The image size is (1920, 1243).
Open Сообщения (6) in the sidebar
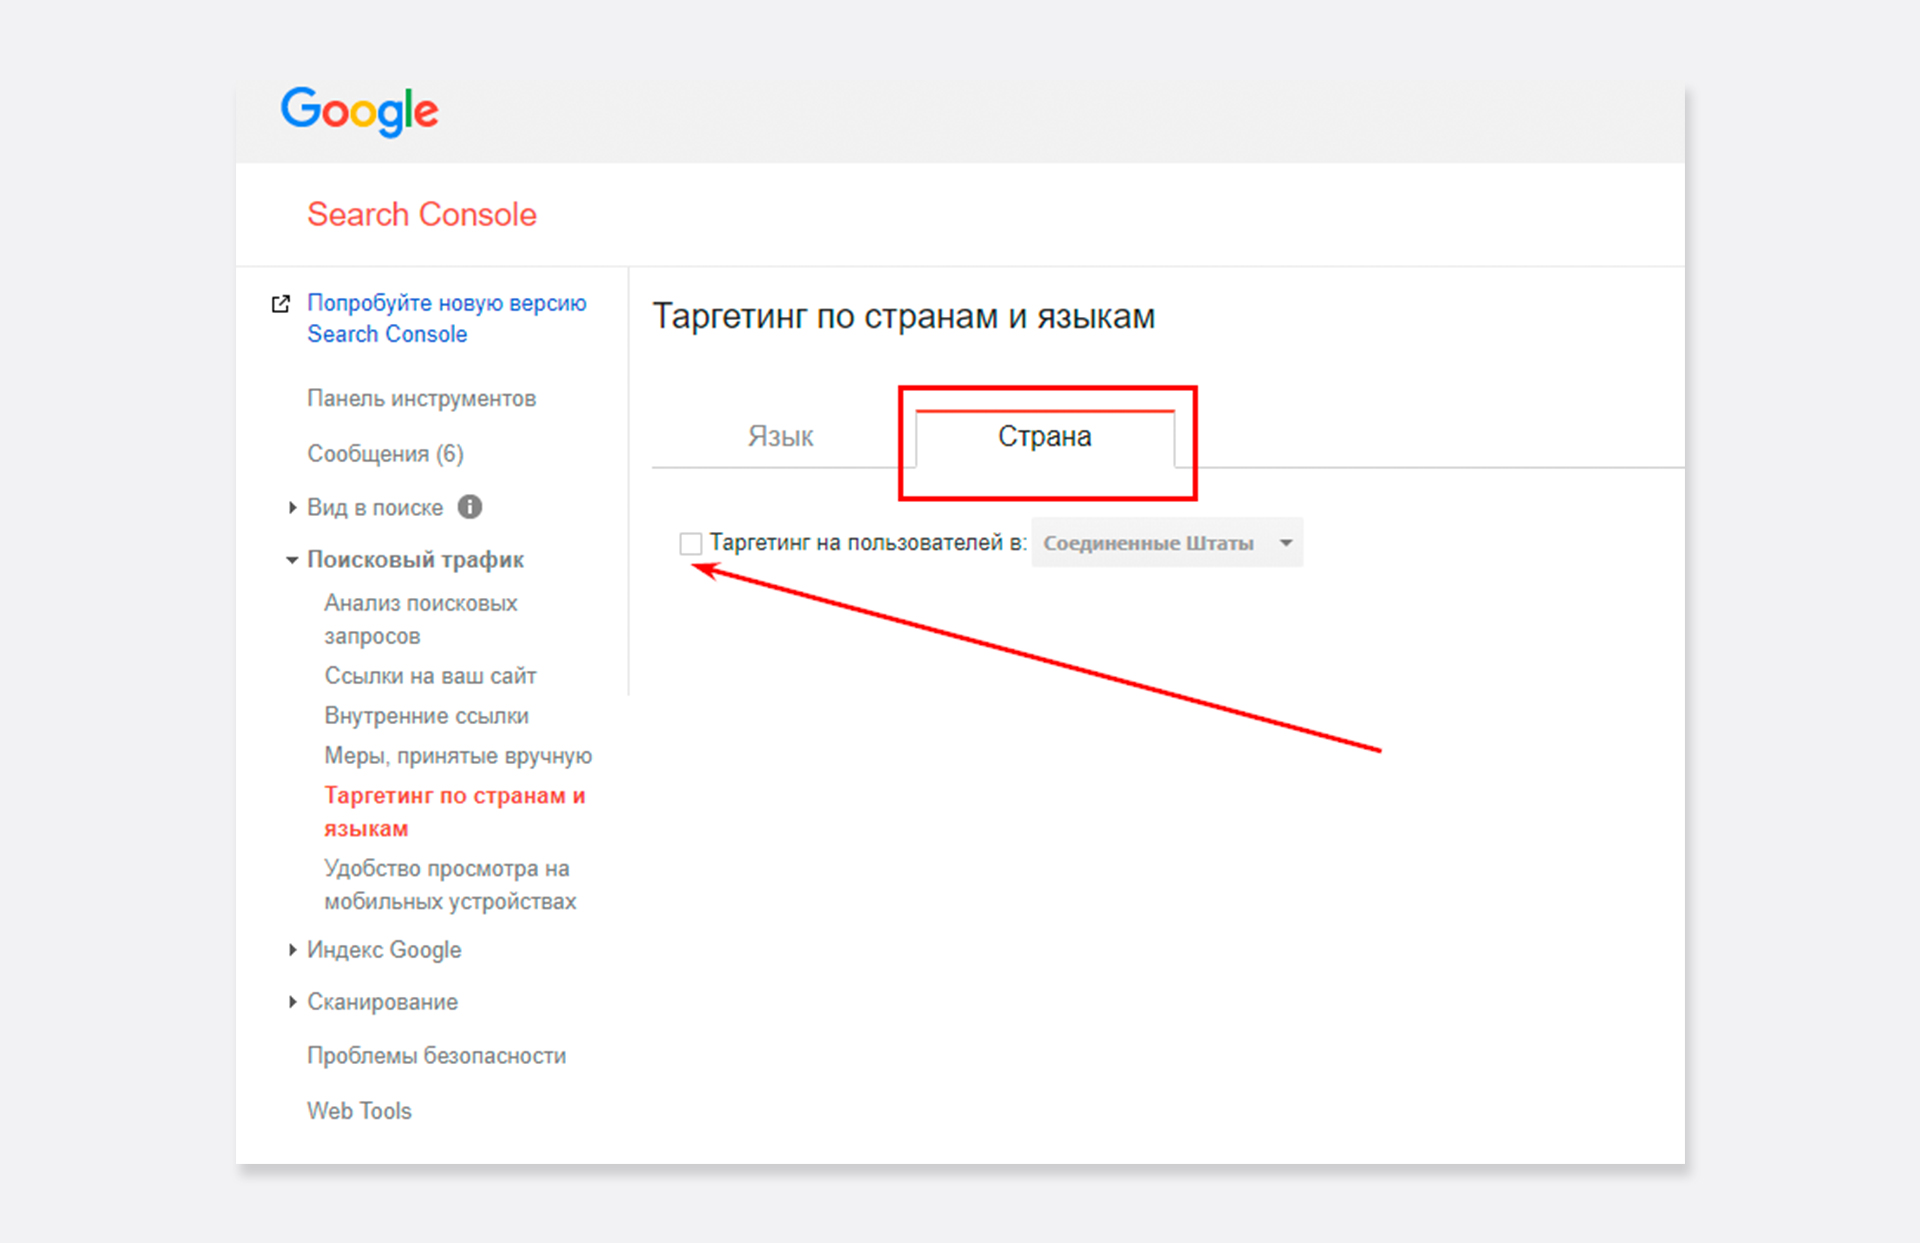(x=385, y=453)
